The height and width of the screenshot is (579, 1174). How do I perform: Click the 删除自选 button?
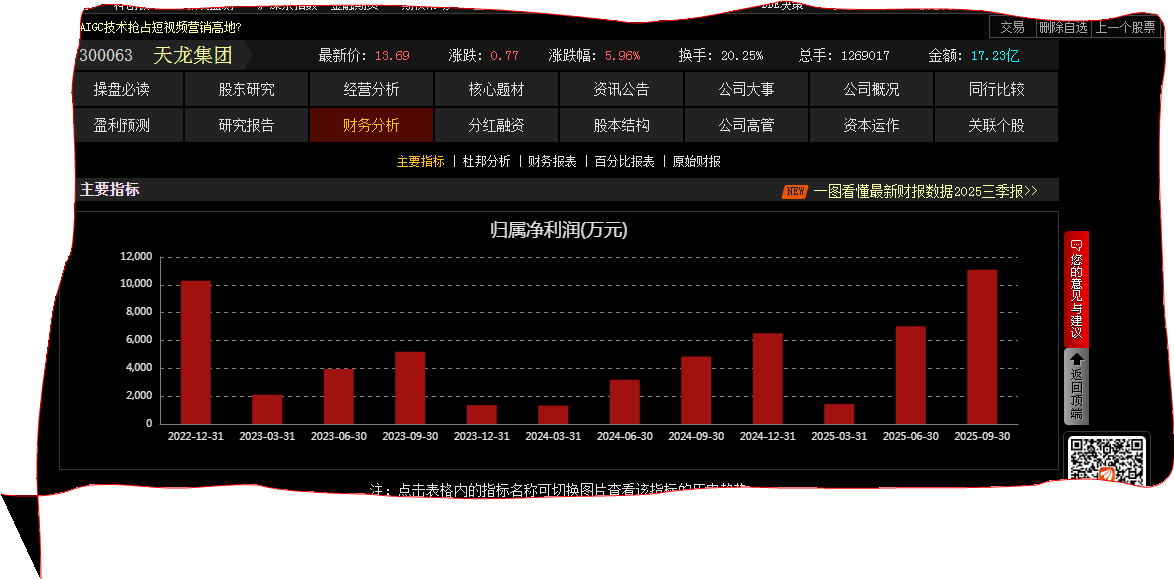pyautogui.click(x=1062, y=28)
